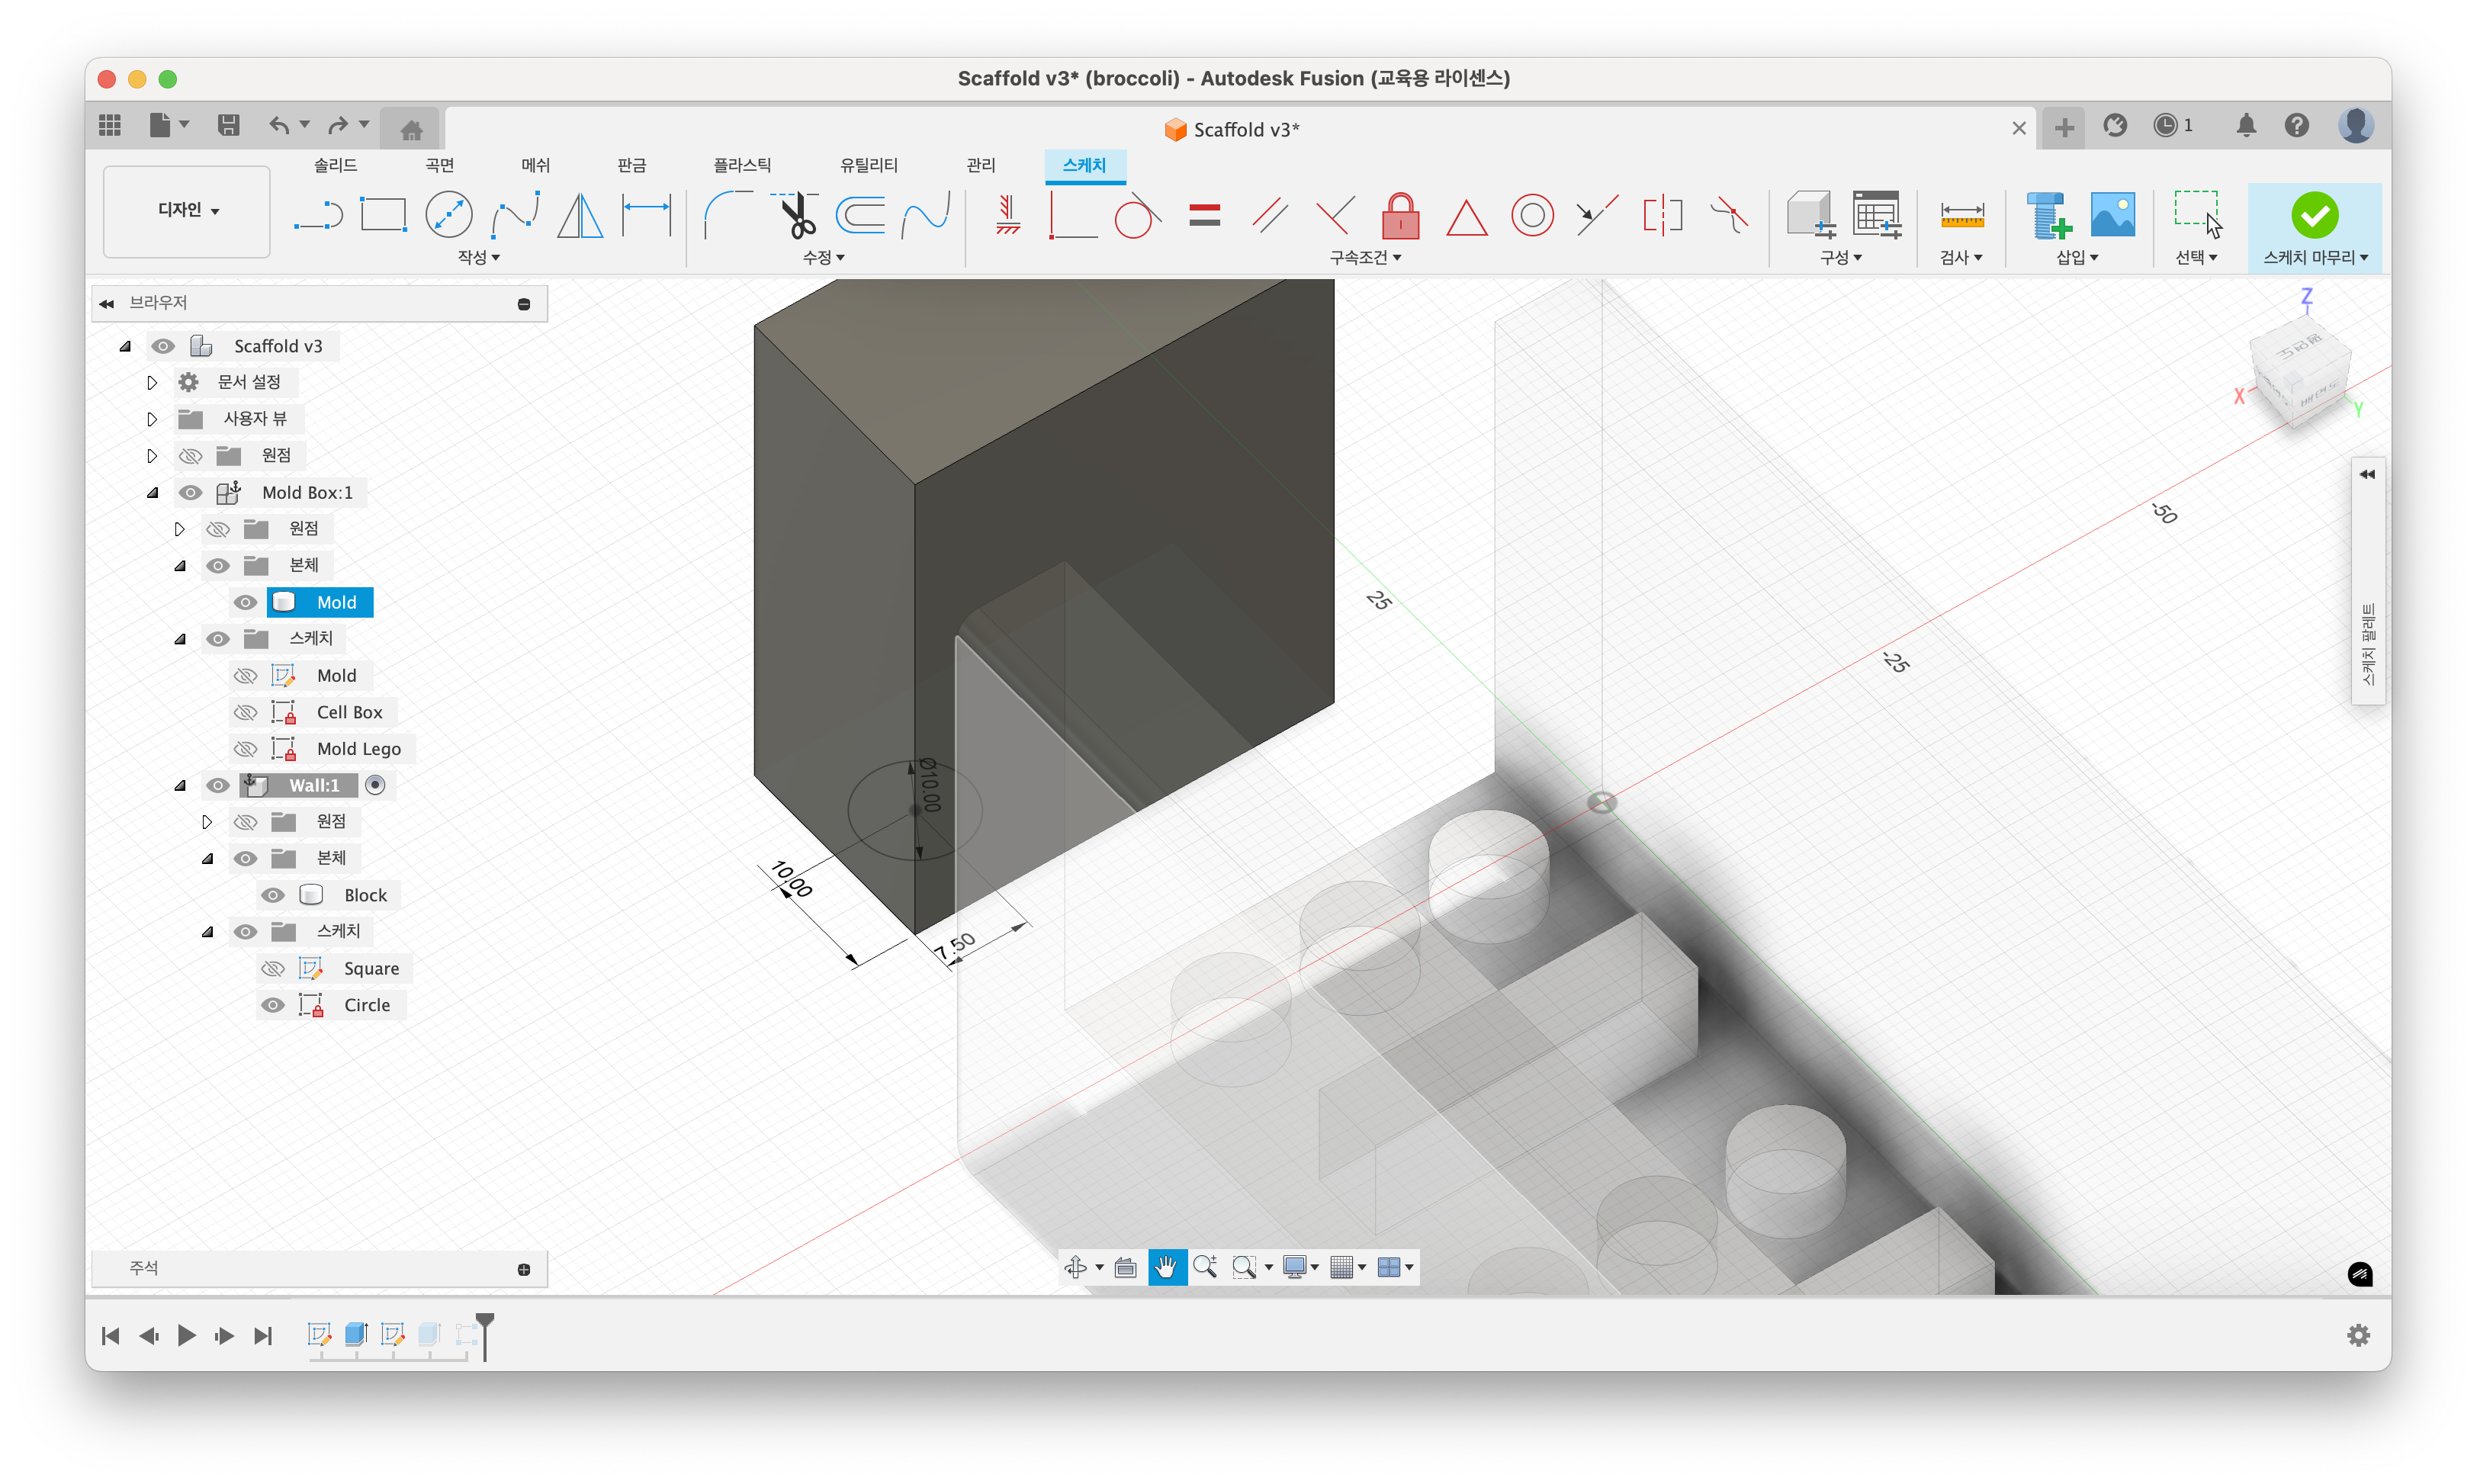
Task: Select the Fillet tool
Action: coord(728,215)
